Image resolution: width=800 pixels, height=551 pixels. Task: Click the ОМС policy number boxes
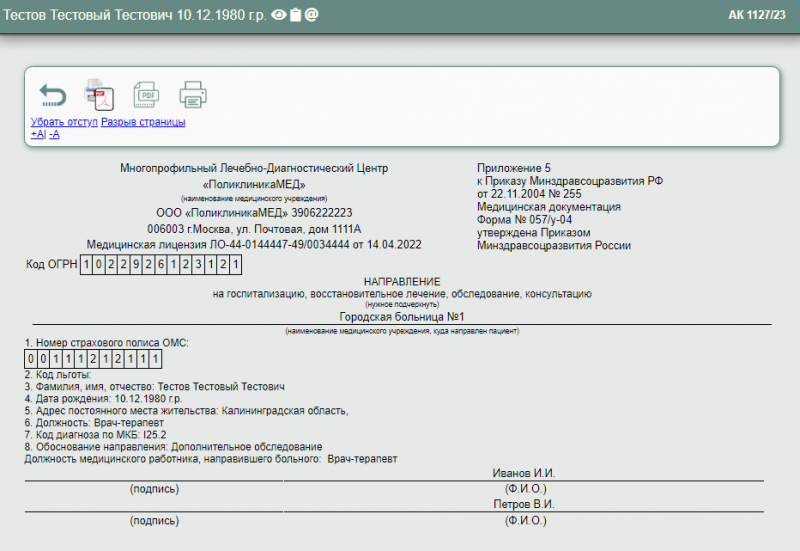click(93, 359)
